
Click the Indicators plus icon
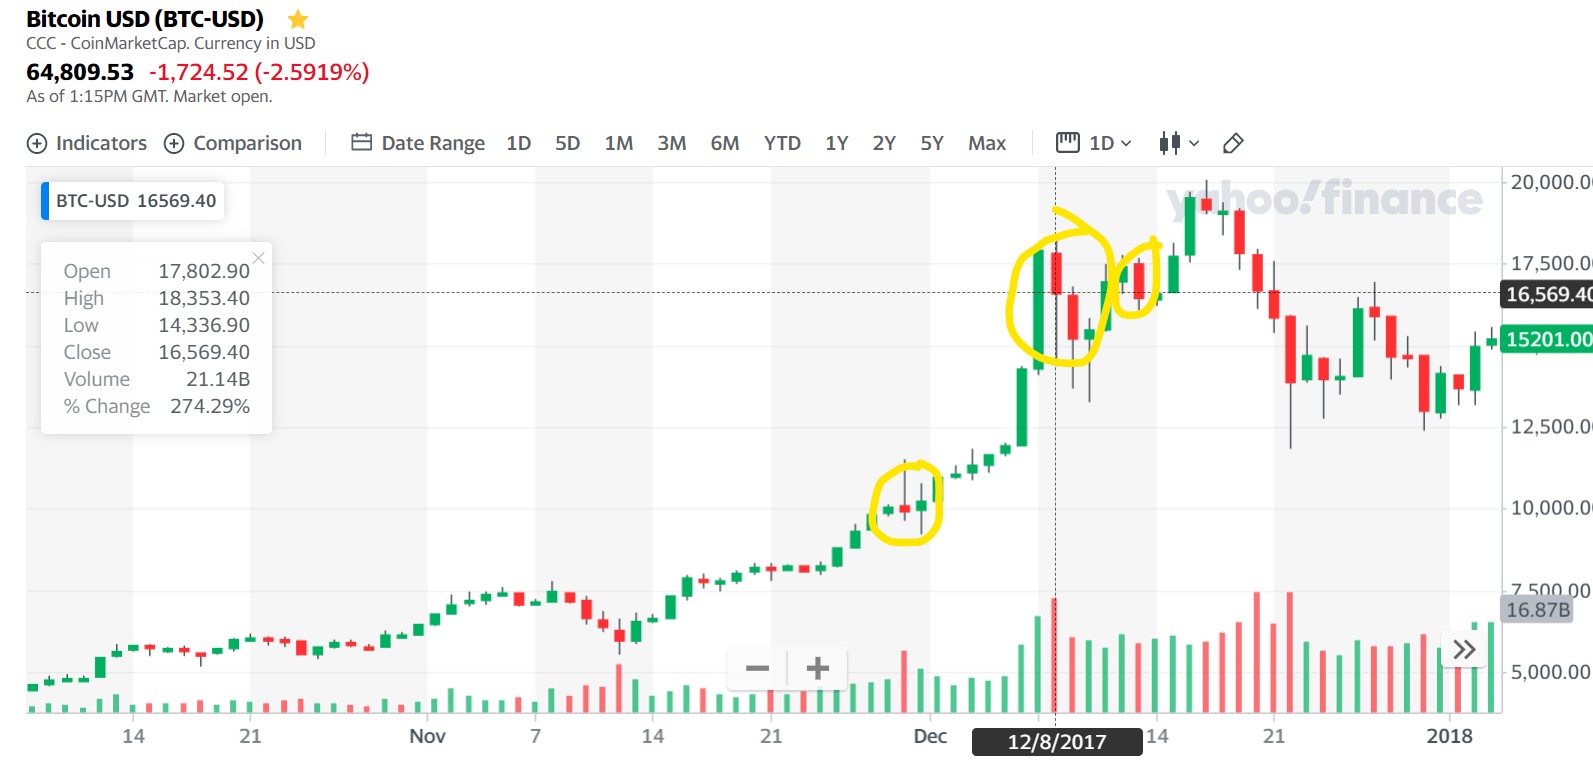coord(37,143)
